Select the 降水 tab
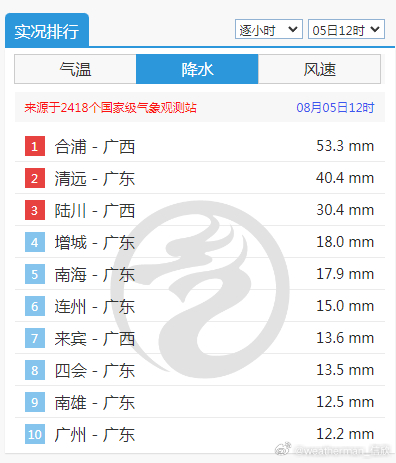 [197, 69]
